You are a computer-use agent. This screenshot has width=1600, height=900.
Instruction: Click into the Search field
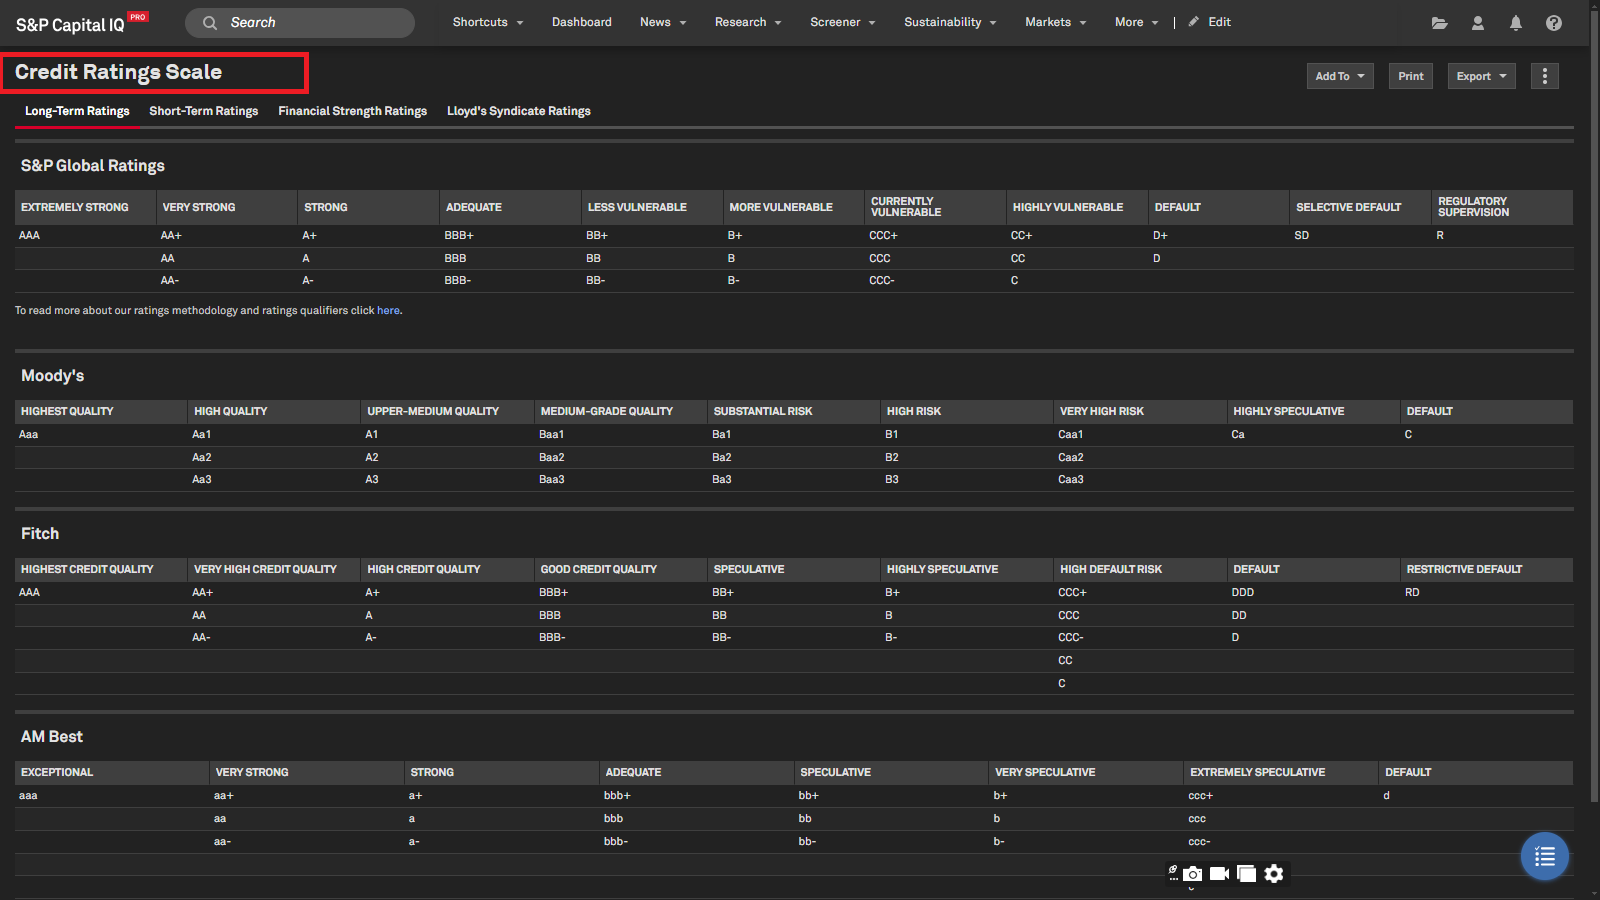pyautogui.click(x=310, y=23)
